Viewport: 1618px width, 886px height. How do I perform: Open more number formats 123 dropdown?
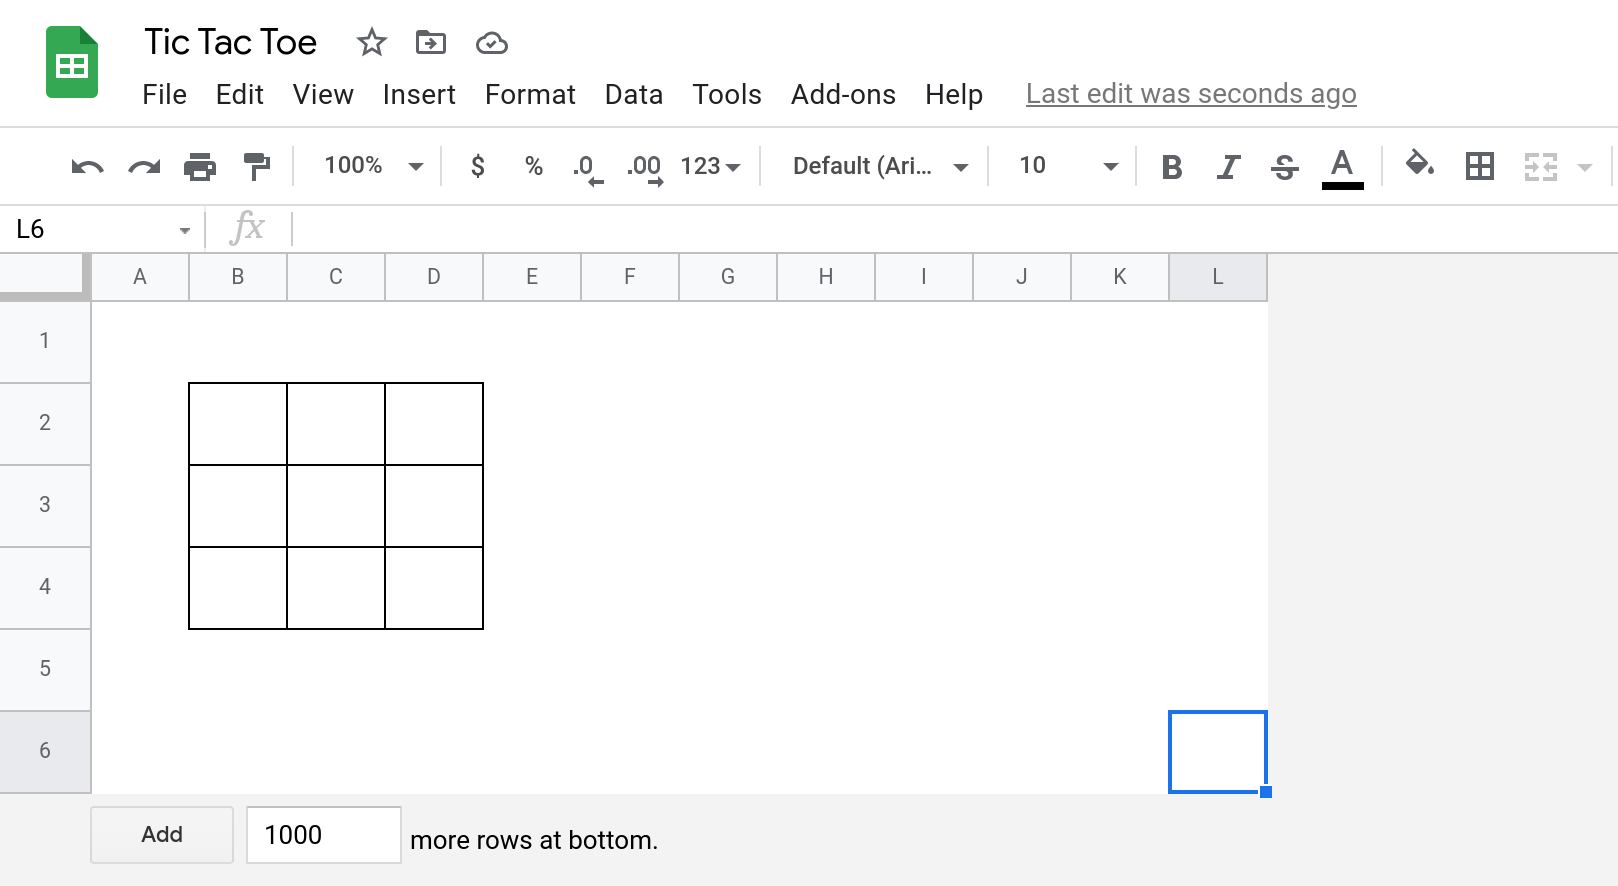click(x=710, y=166)
